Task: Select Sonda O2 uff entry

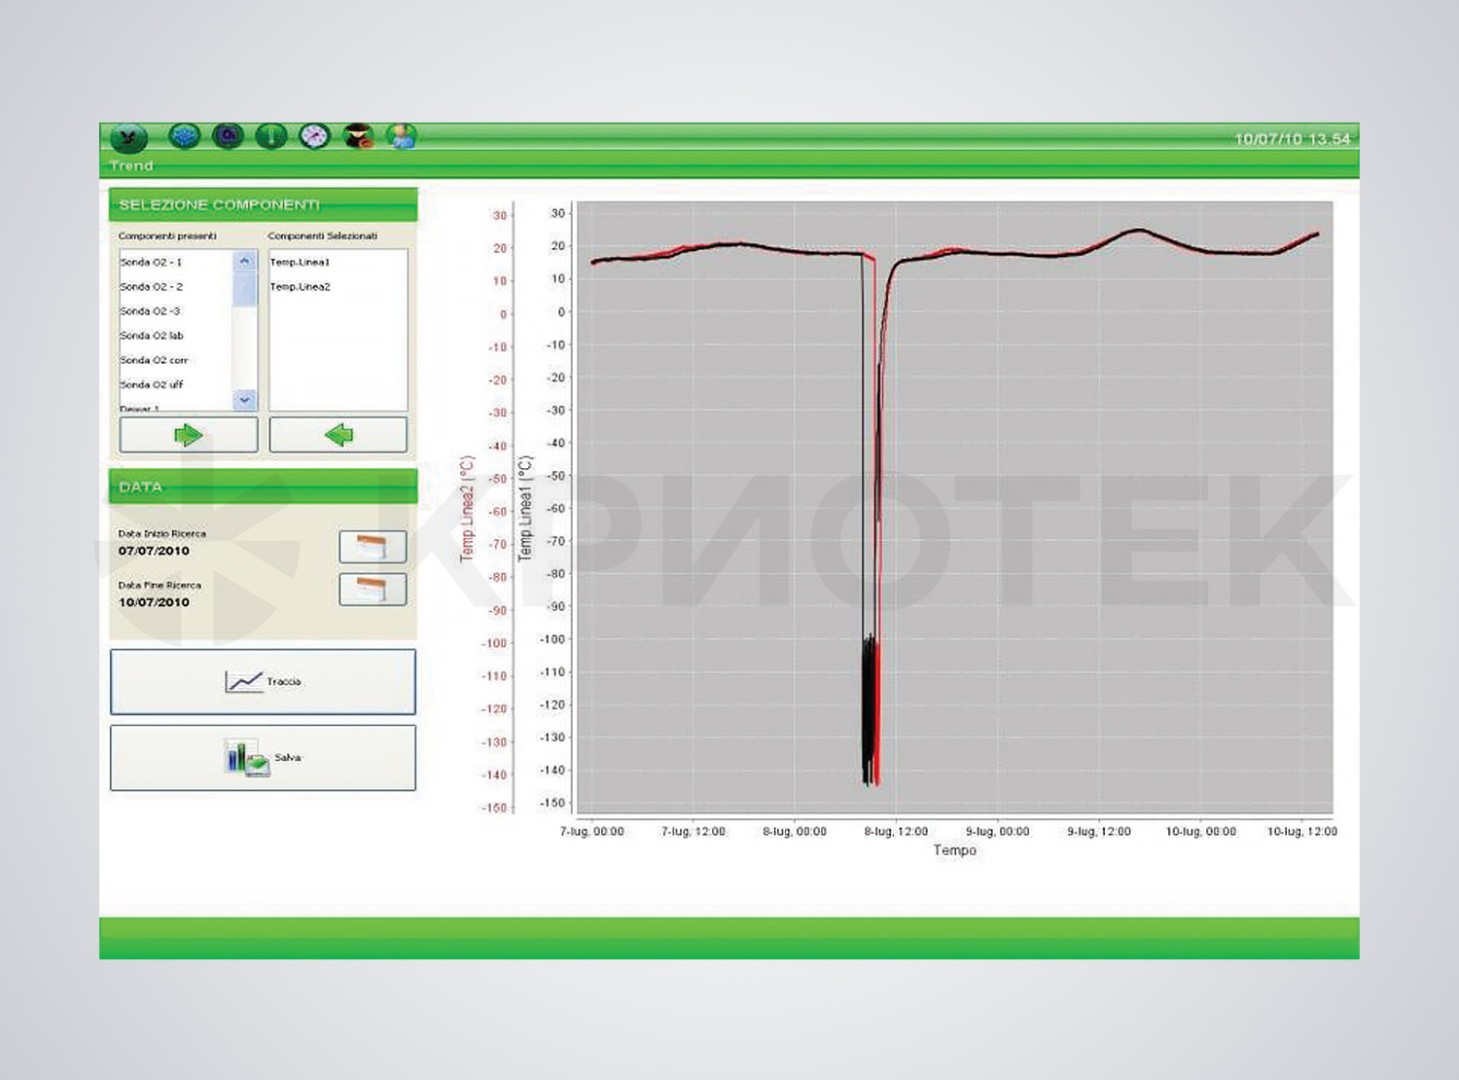Action: point(151,385)
